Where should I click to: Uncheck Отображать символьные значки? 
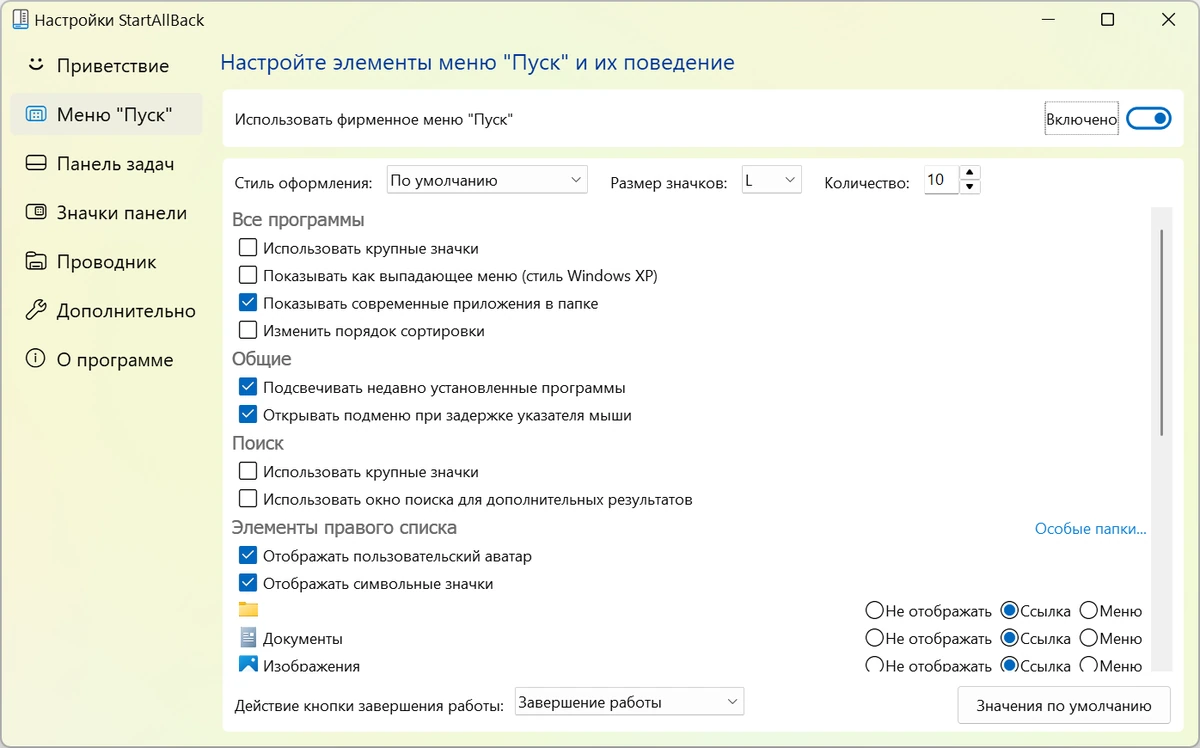(x=248, y=583)
